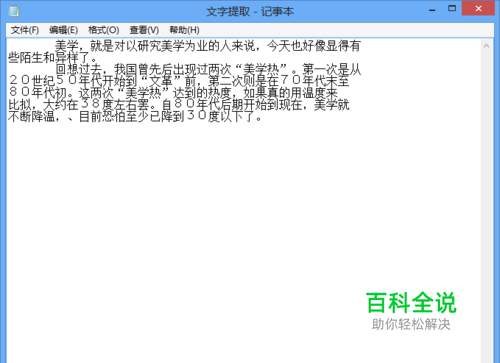Click the line starting with 不断降温
The image size is (500, 363).
click(135, 116)
